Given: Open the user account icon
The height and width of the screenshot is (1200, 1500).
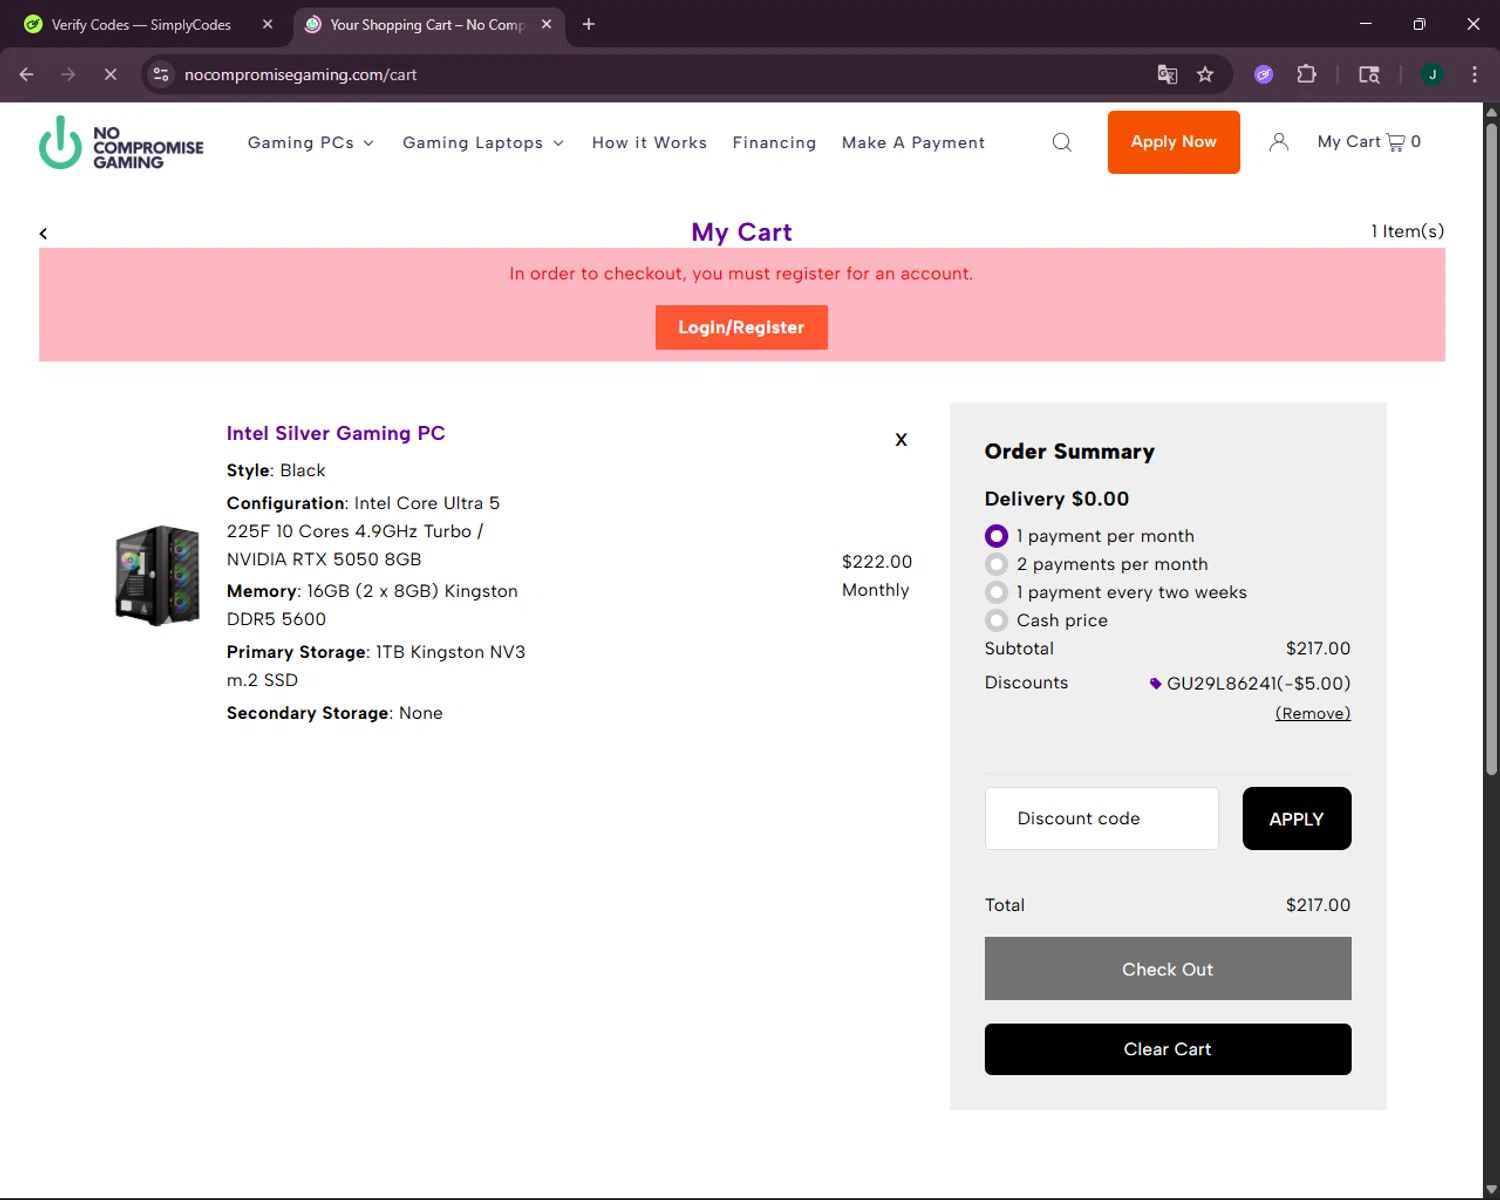Looking at the screenshot, I should click(1278, 142).
